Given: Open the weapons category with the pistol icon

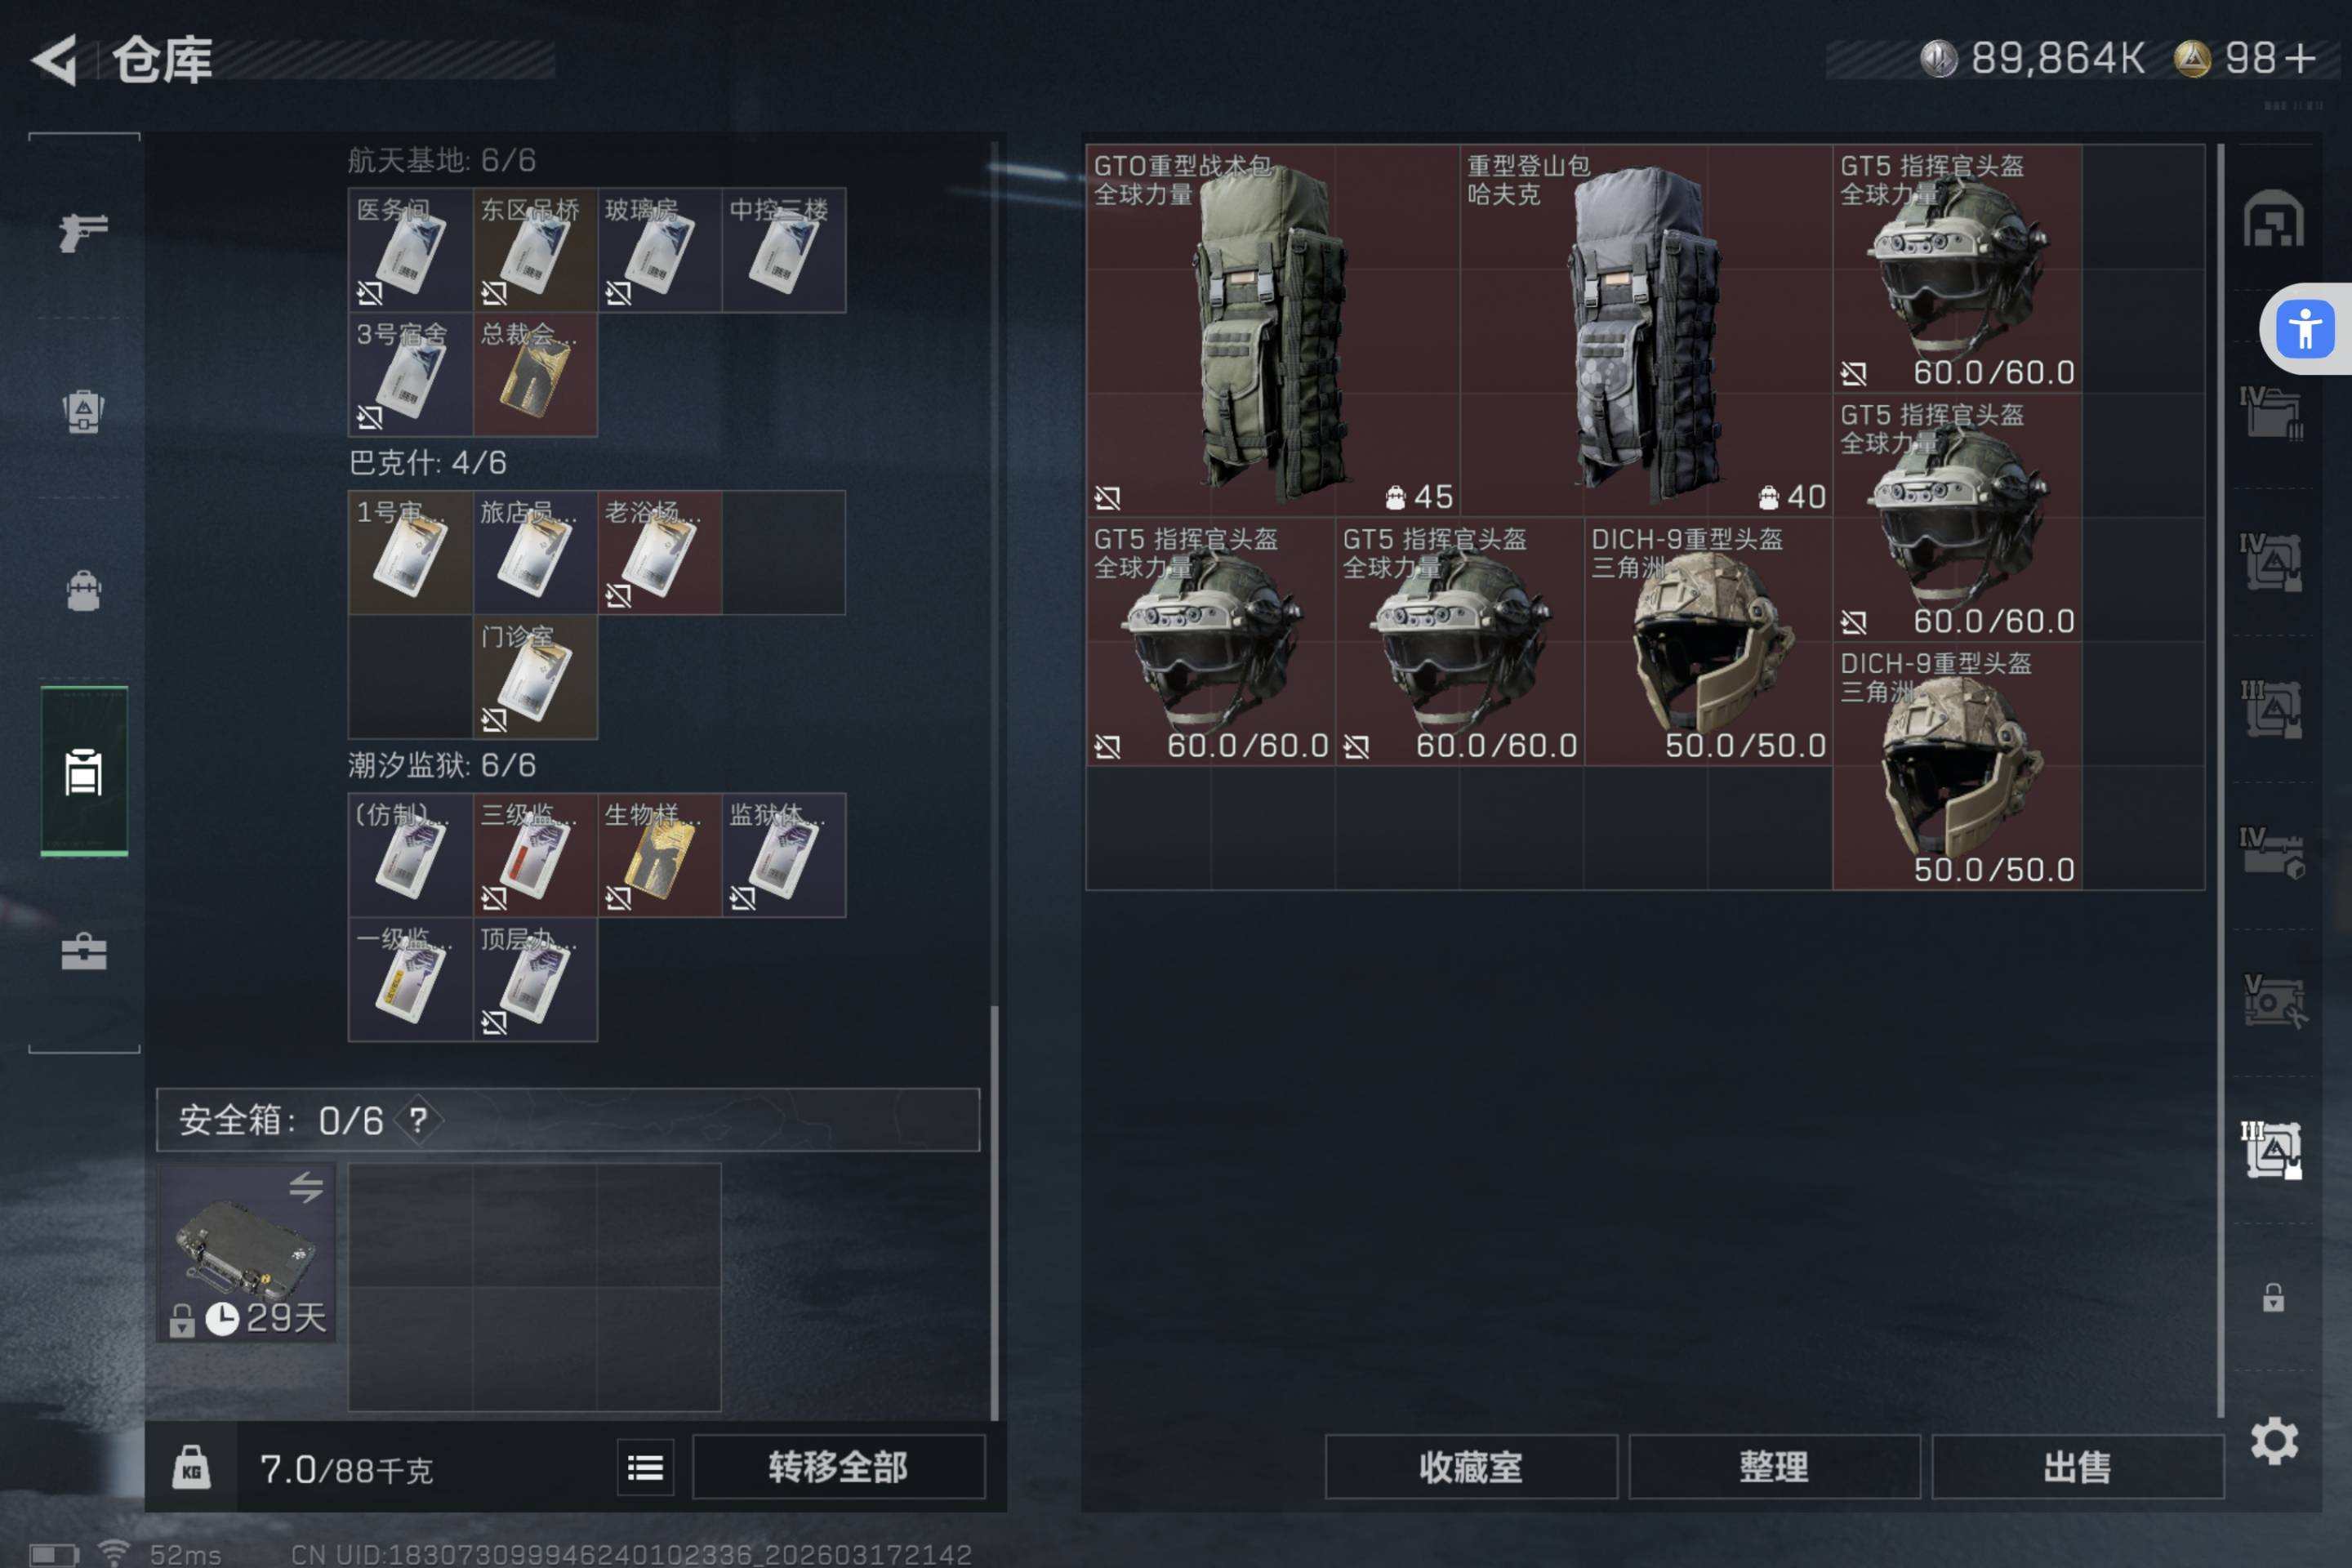Looking at the screenshot, I should click(x=84, y=232).
